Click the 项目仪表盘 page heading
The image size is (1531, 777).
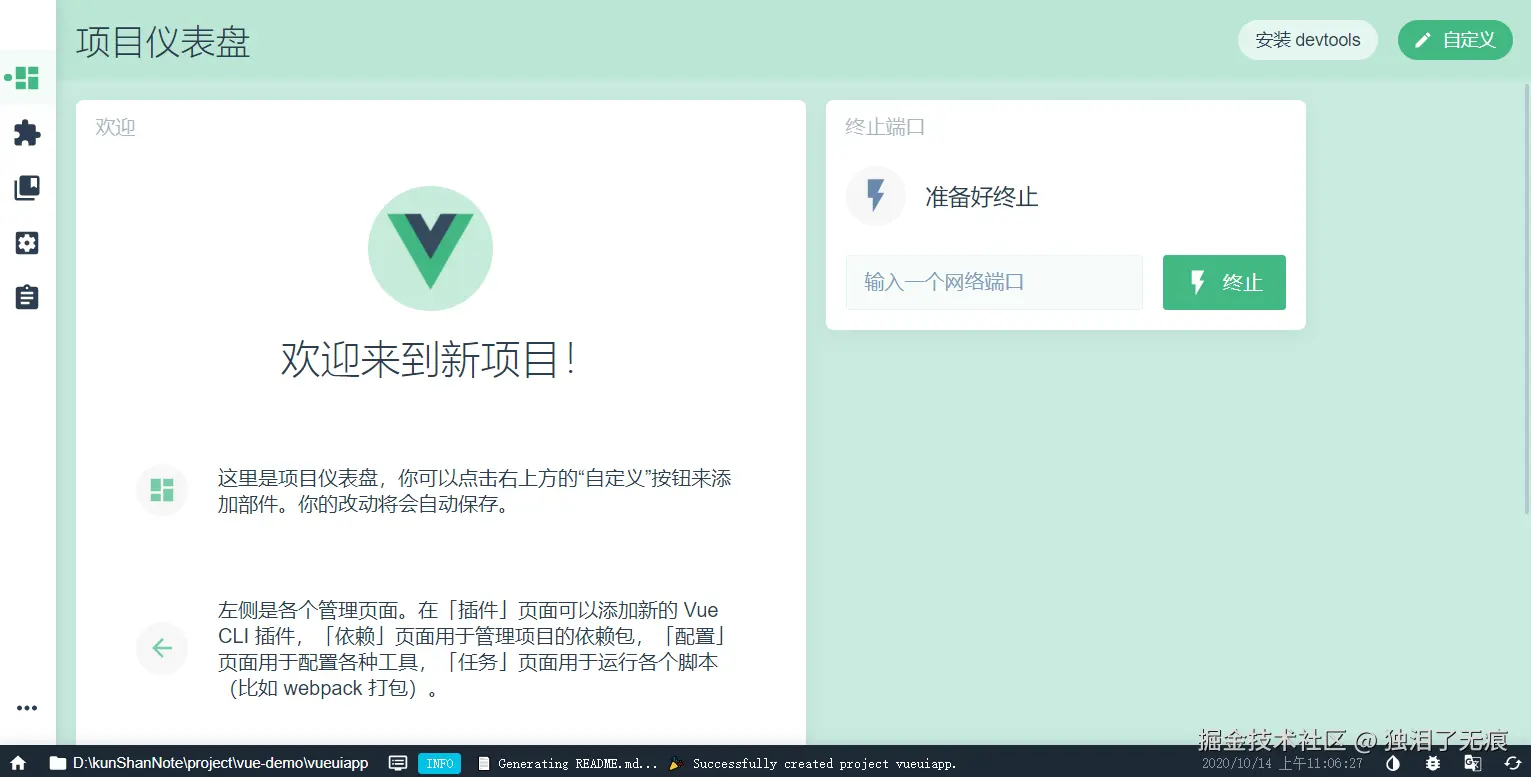pyautogui.click(x=163, y=42)
